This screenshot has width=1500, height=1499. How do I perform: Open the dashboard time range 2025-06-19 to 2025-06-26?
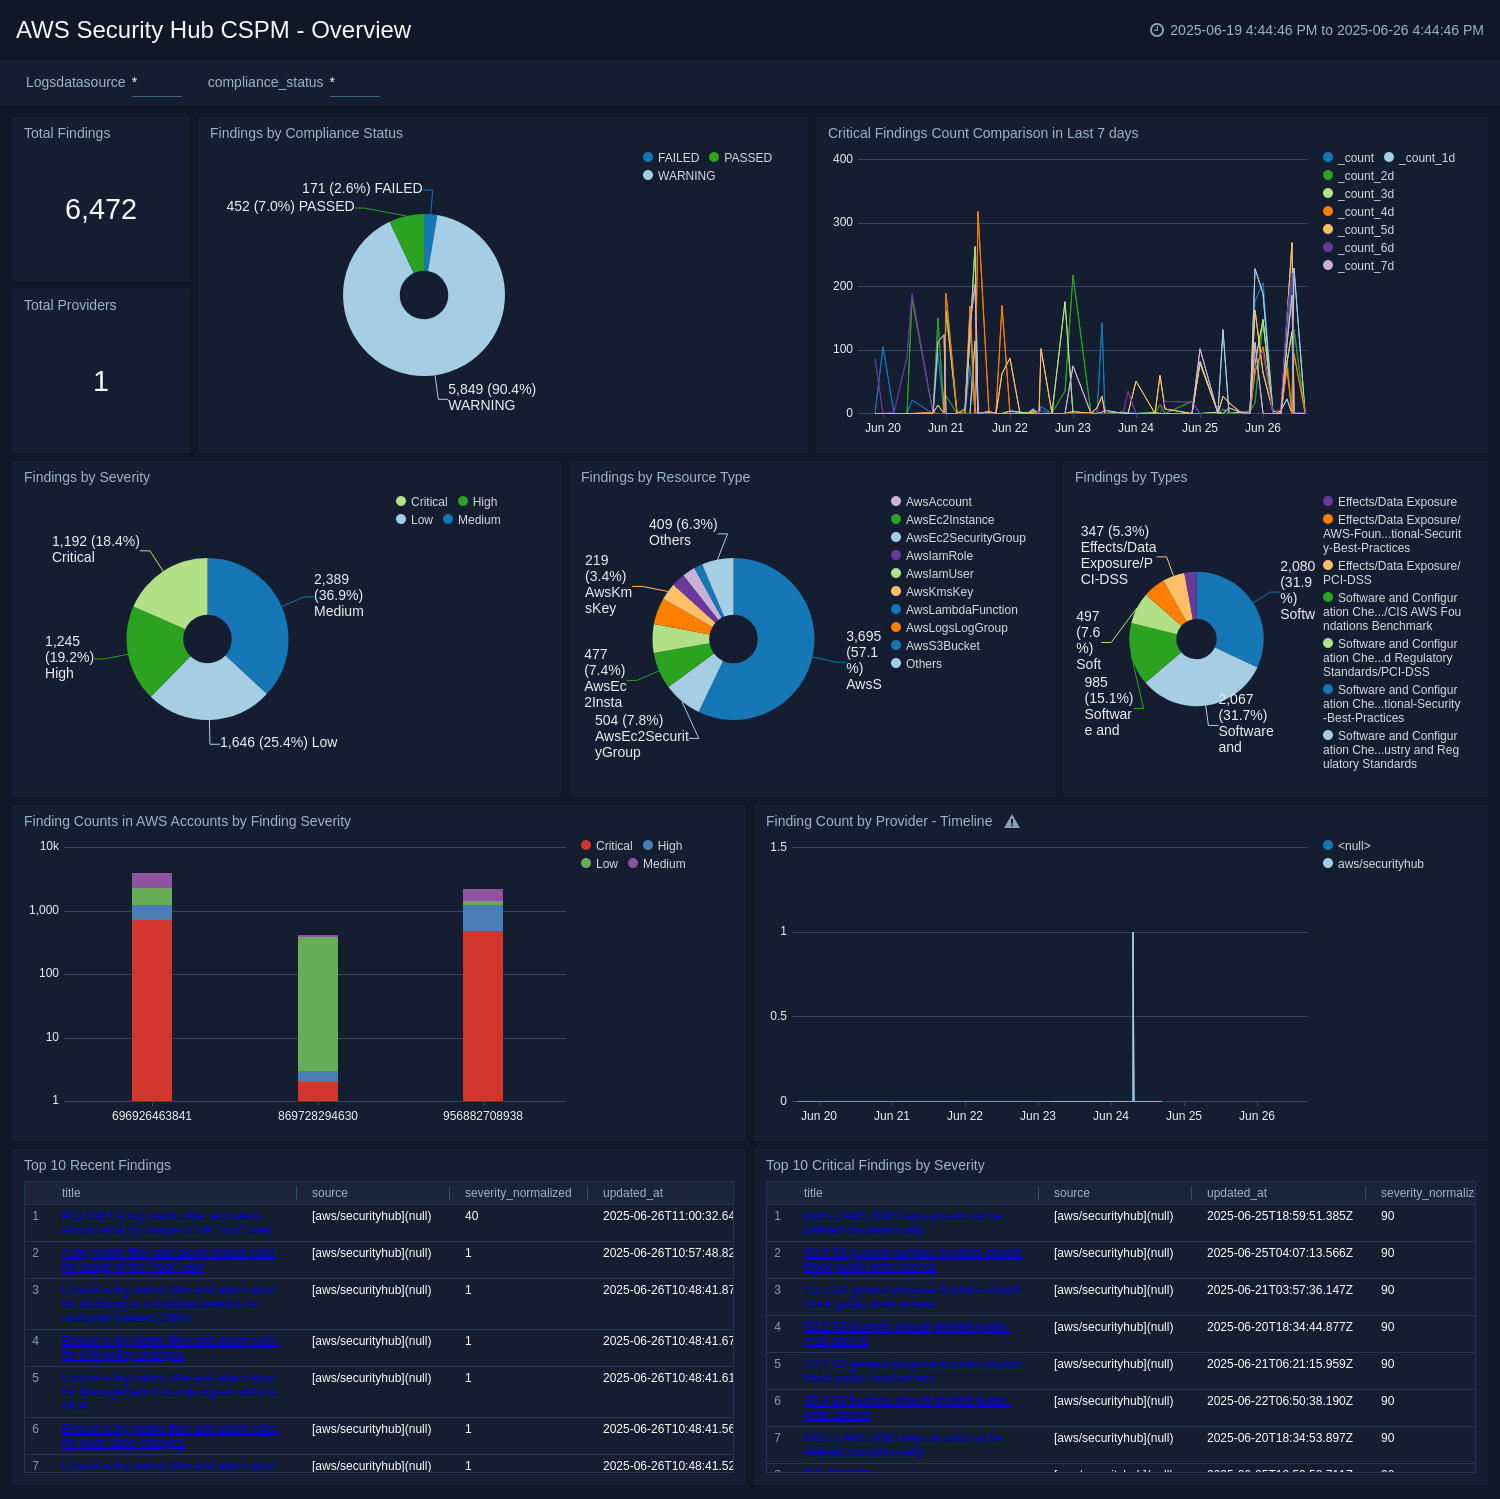coord(1326,30)
